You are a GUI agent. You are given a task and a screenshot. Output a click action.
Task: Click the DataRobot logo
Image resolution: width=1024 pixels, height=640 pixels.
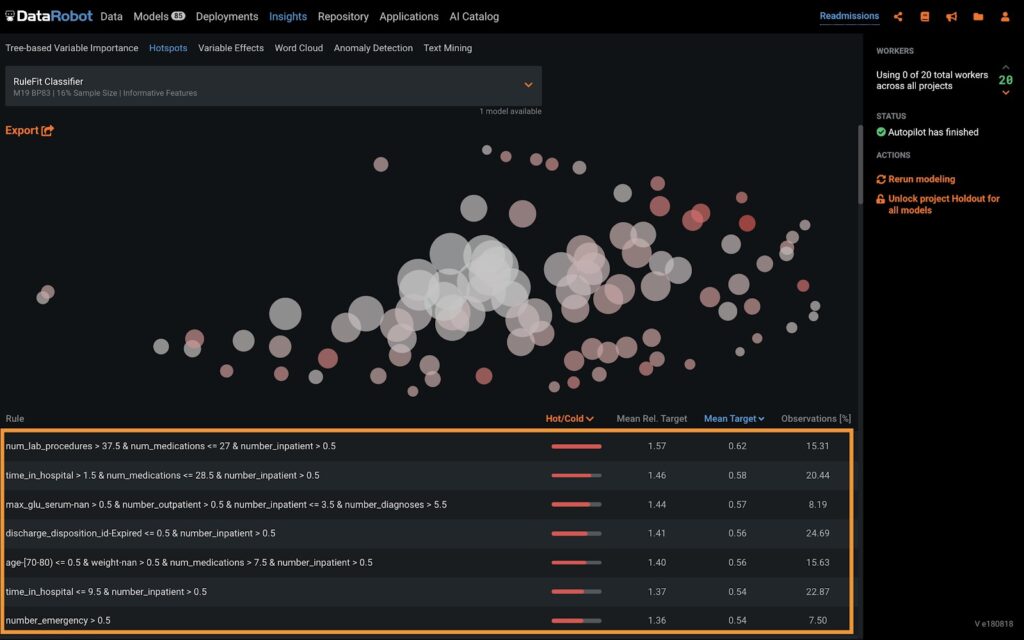[x=49, y=16]
